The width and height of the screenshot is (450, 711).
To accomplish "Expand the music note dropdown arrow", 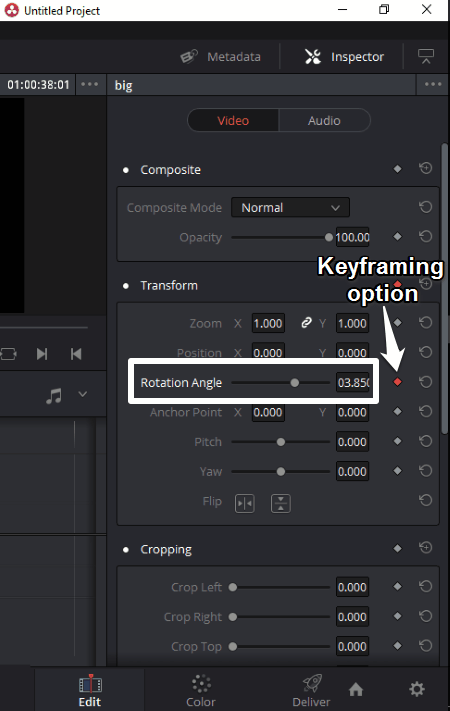I will (x=83, y=394).
